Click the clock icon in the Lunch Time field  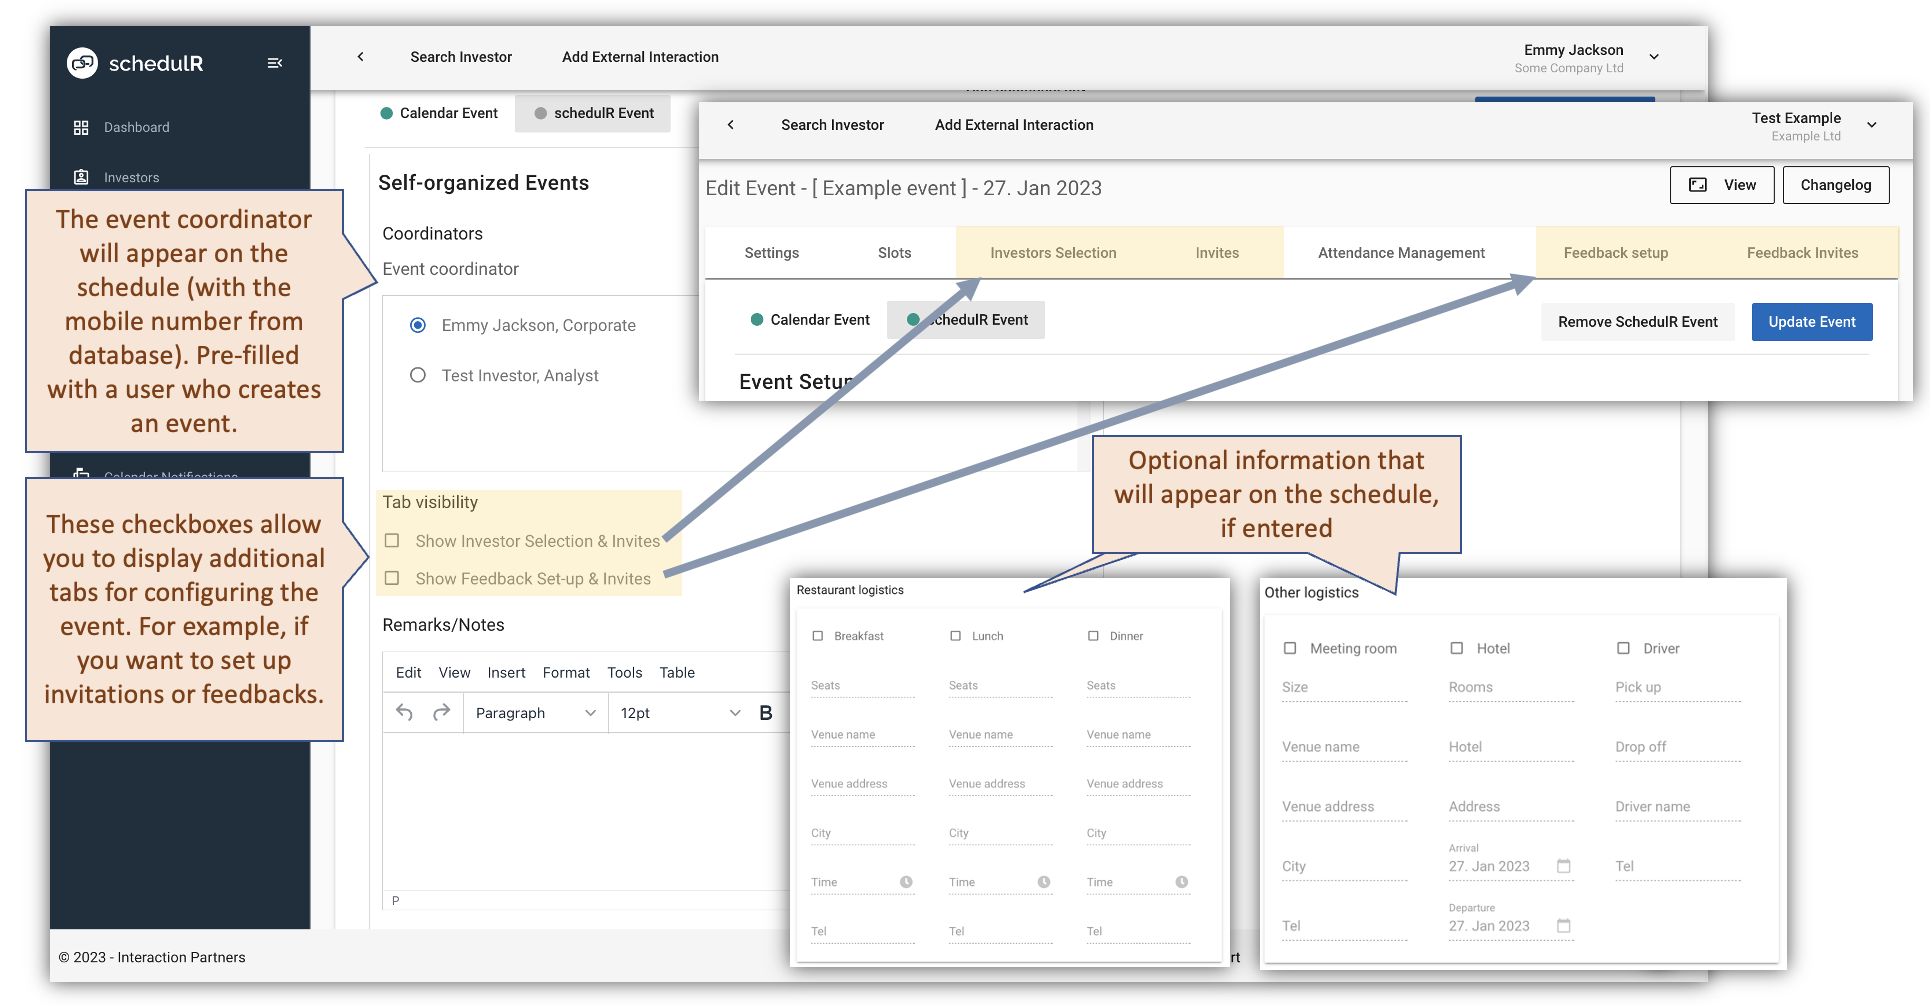tap(1045, 882)
